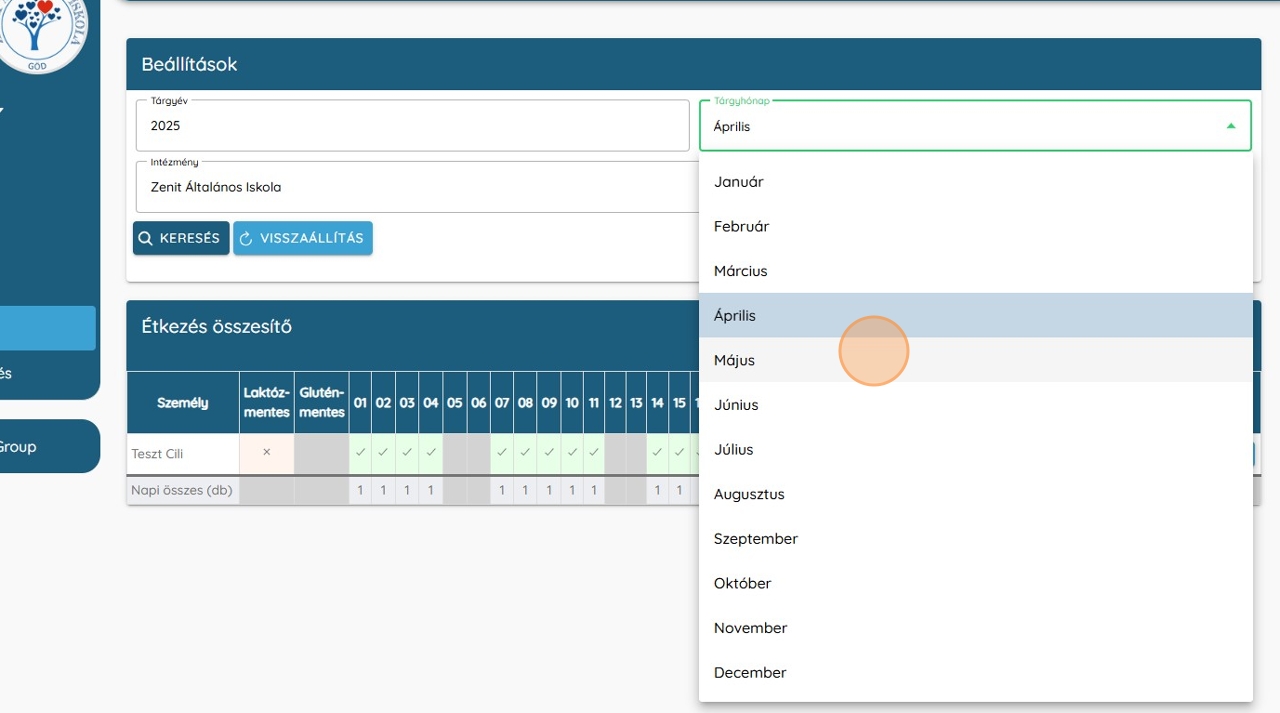Choose Január in the month dropdown
1280x713 pixels.
[x=738, y=182]
